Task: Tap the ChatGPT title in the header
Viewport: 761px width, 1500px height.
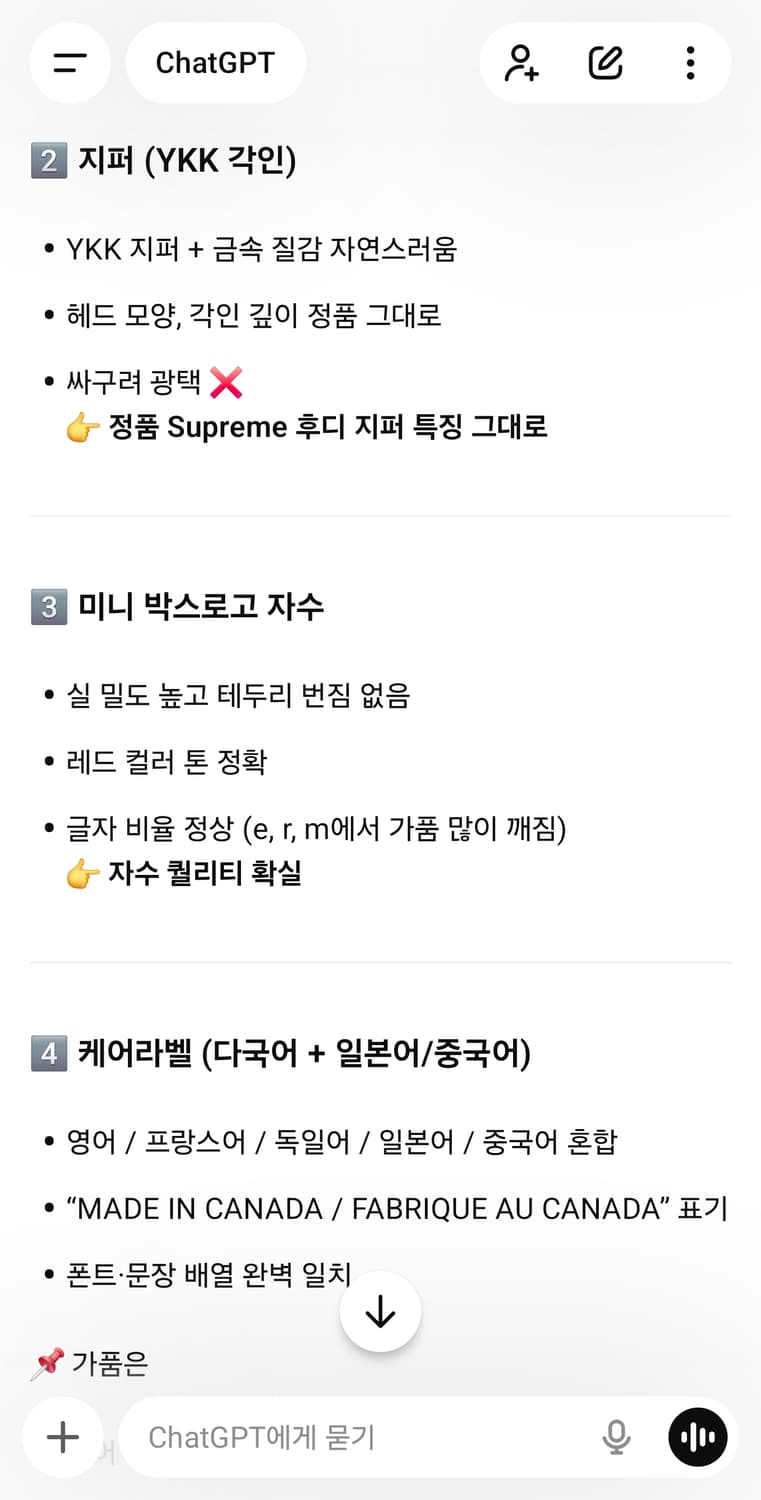Action: (215, 62)
